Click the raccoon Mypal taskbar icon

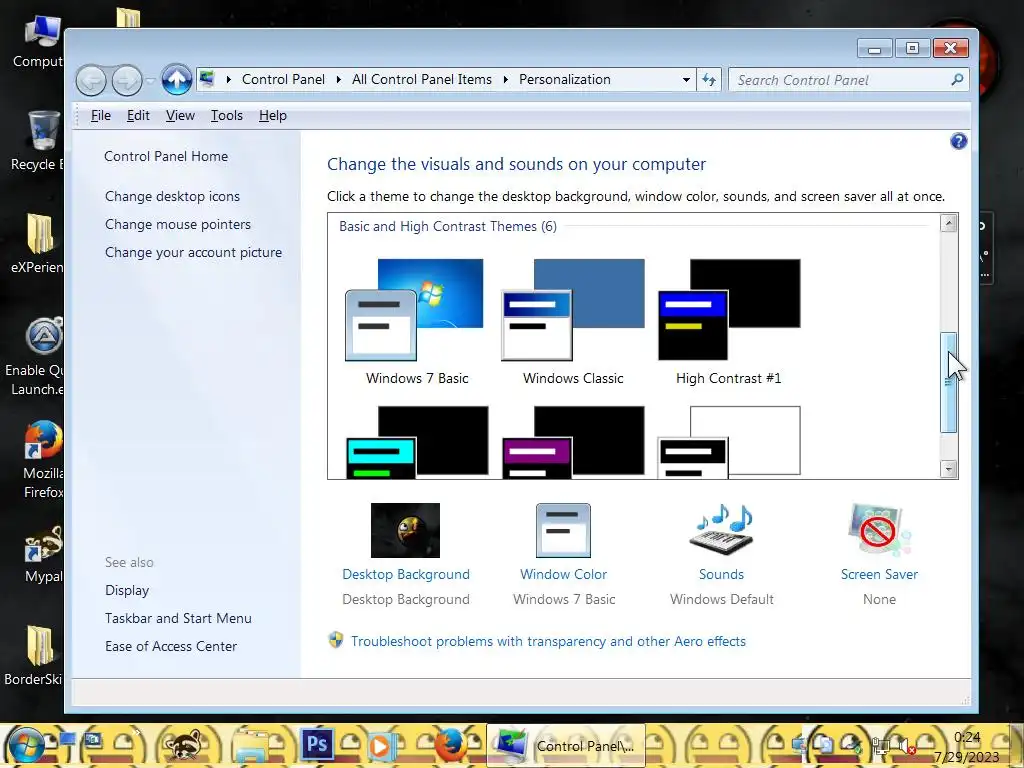[185, 745]
